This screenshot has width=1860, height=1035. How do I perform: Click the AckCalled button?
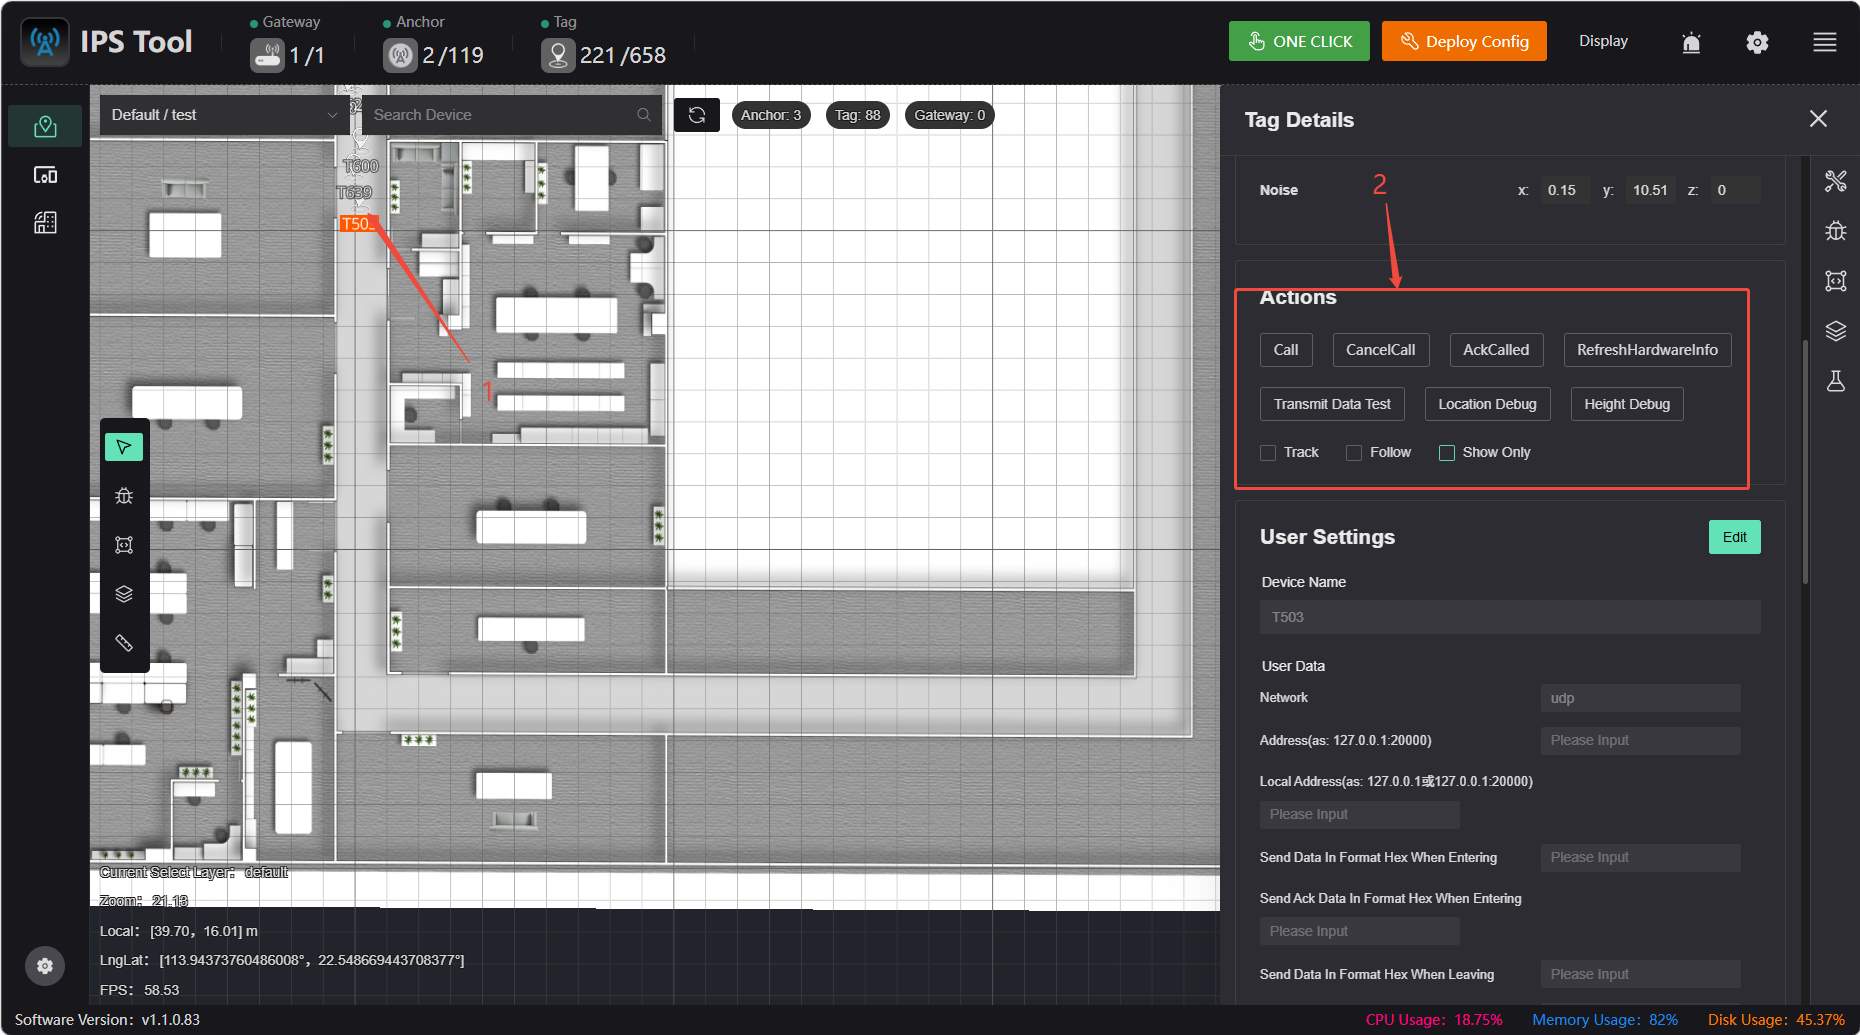tap(1496, 350)
